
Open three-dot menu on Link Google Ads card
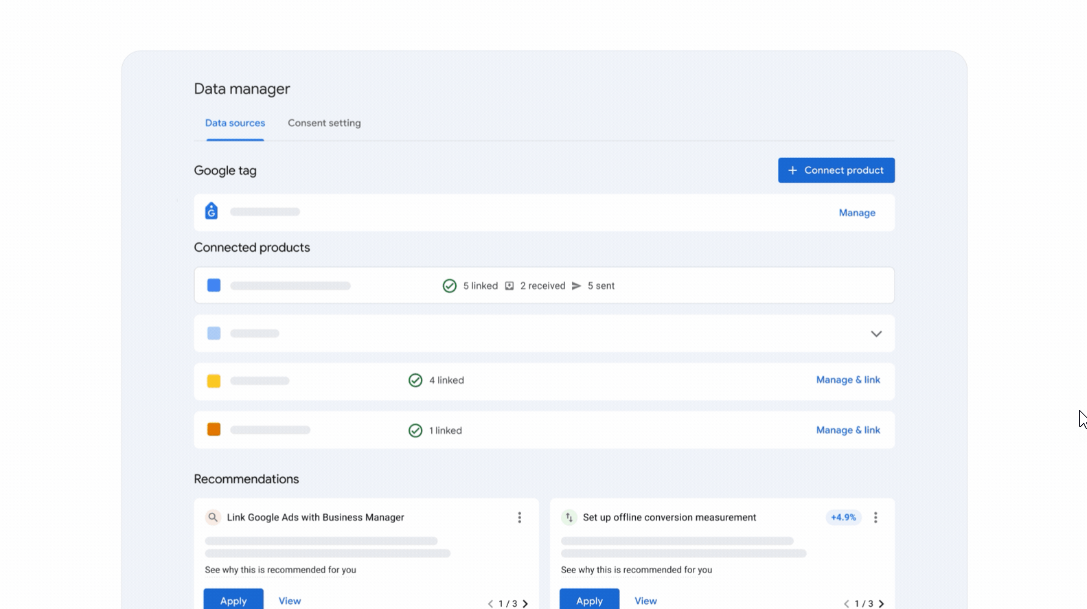(519, 518)
